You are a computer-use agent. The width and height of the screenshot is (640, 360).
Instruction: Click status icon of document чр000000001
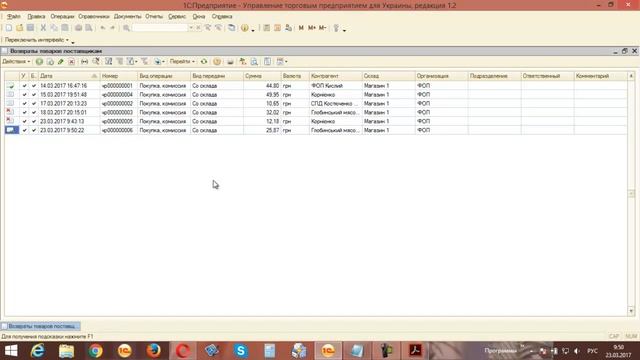point(11,86)
